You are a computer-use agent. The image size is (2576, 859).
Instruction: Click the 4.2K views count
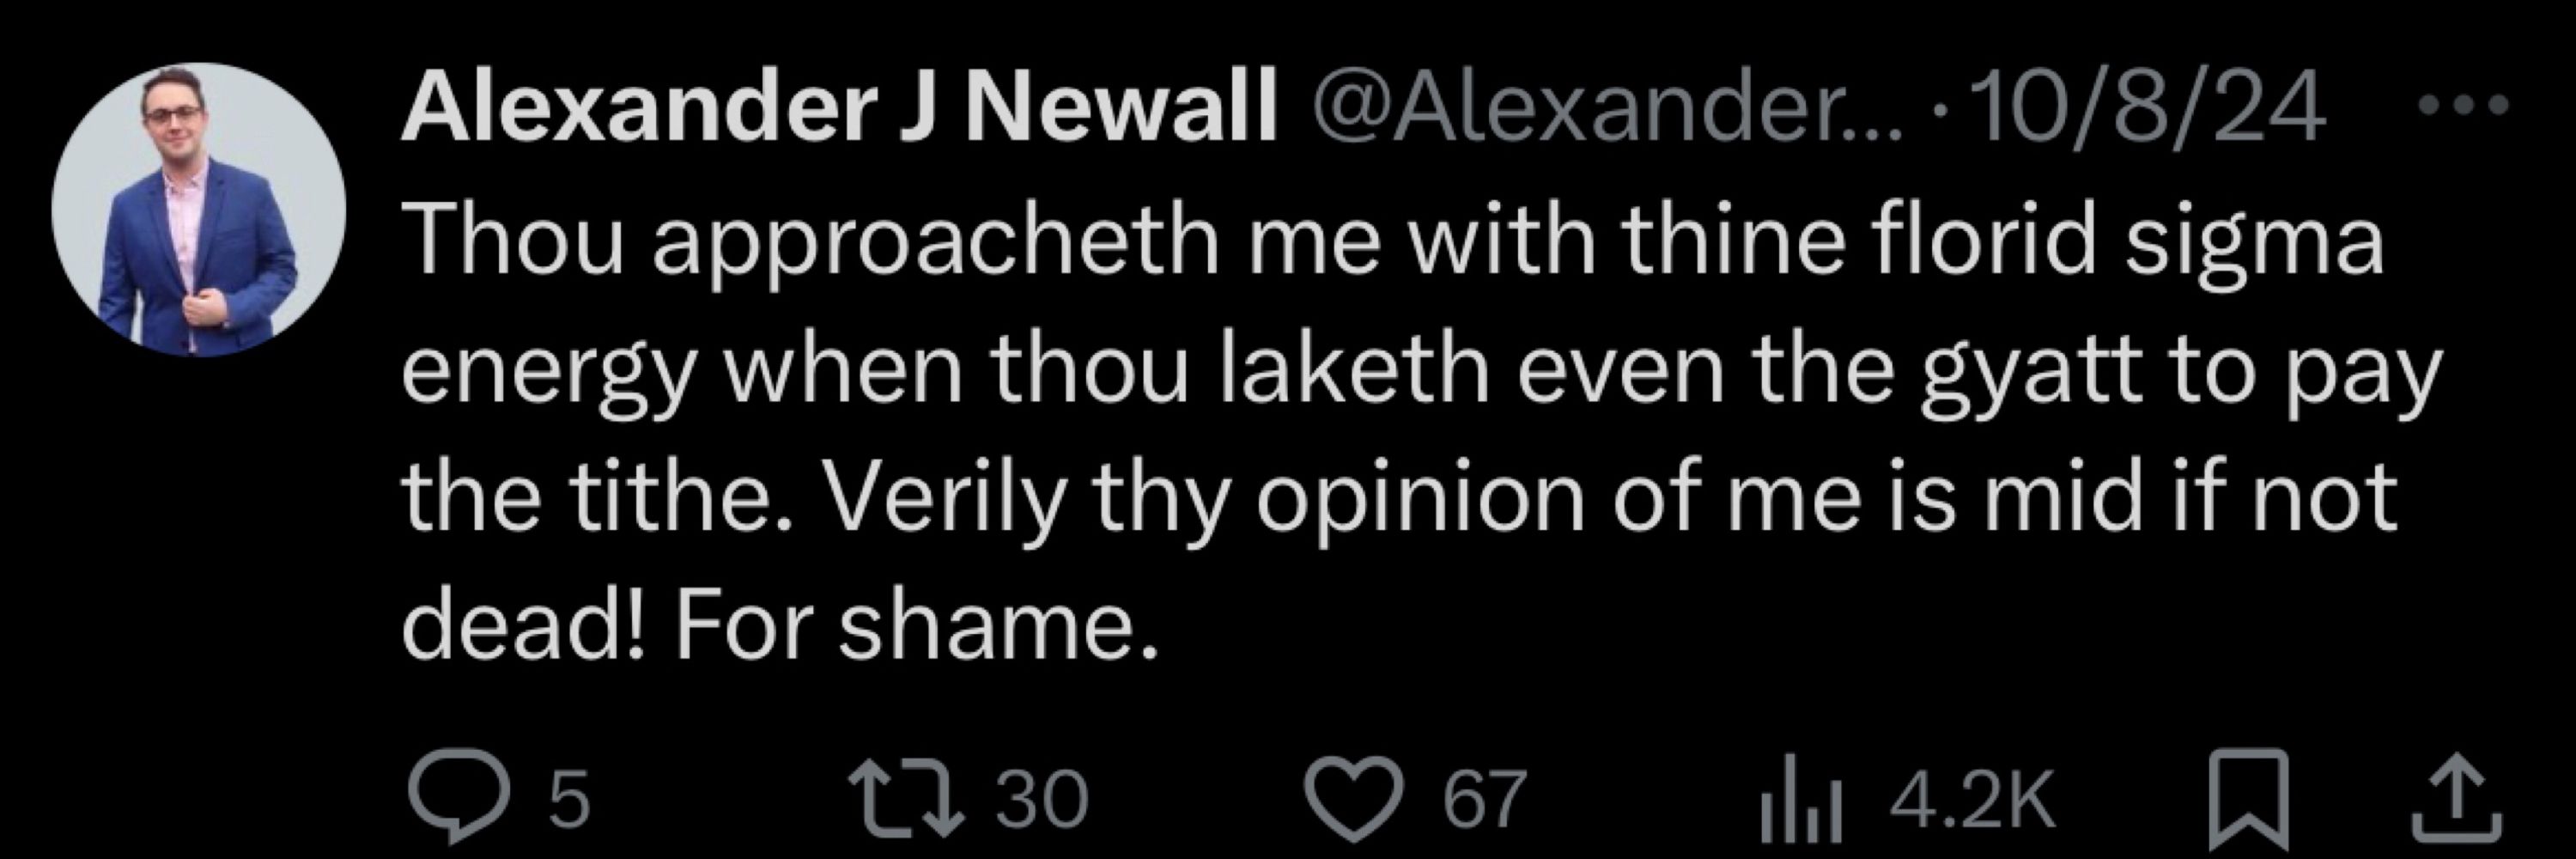[1972, 799]
